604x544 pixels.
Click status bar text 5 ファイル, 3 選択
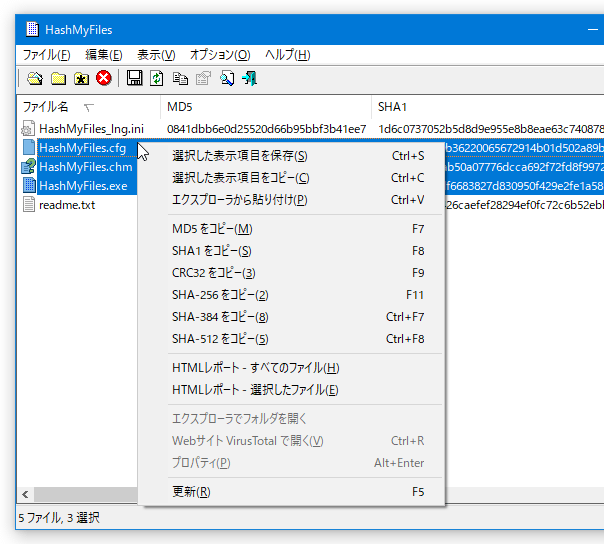59,517
